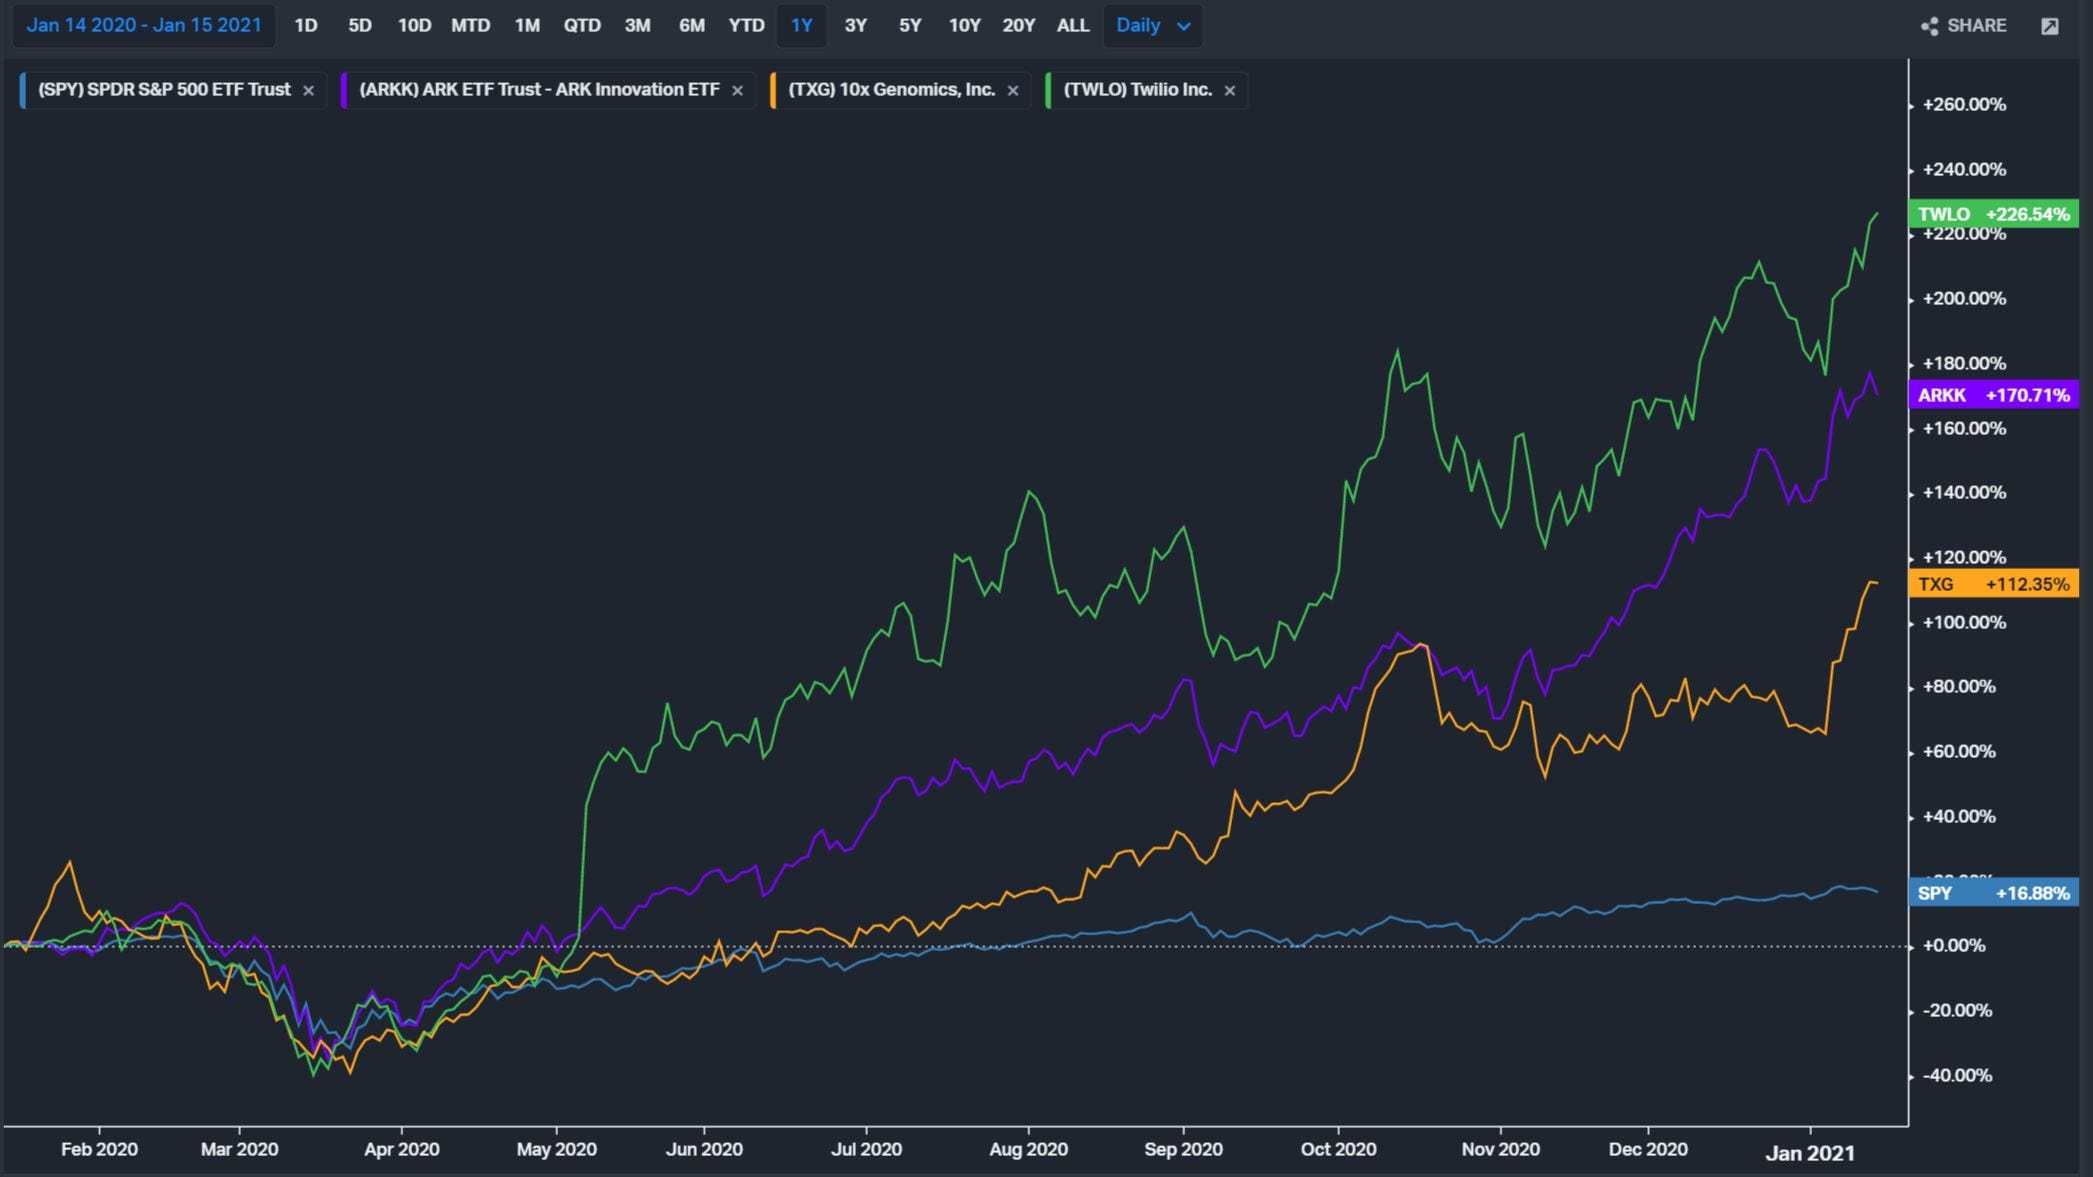Image resolution: width=2093 pixels, height=1177 pixels.
Task: Click the Feb 2020 axis label
Action: pos(99,1150)
